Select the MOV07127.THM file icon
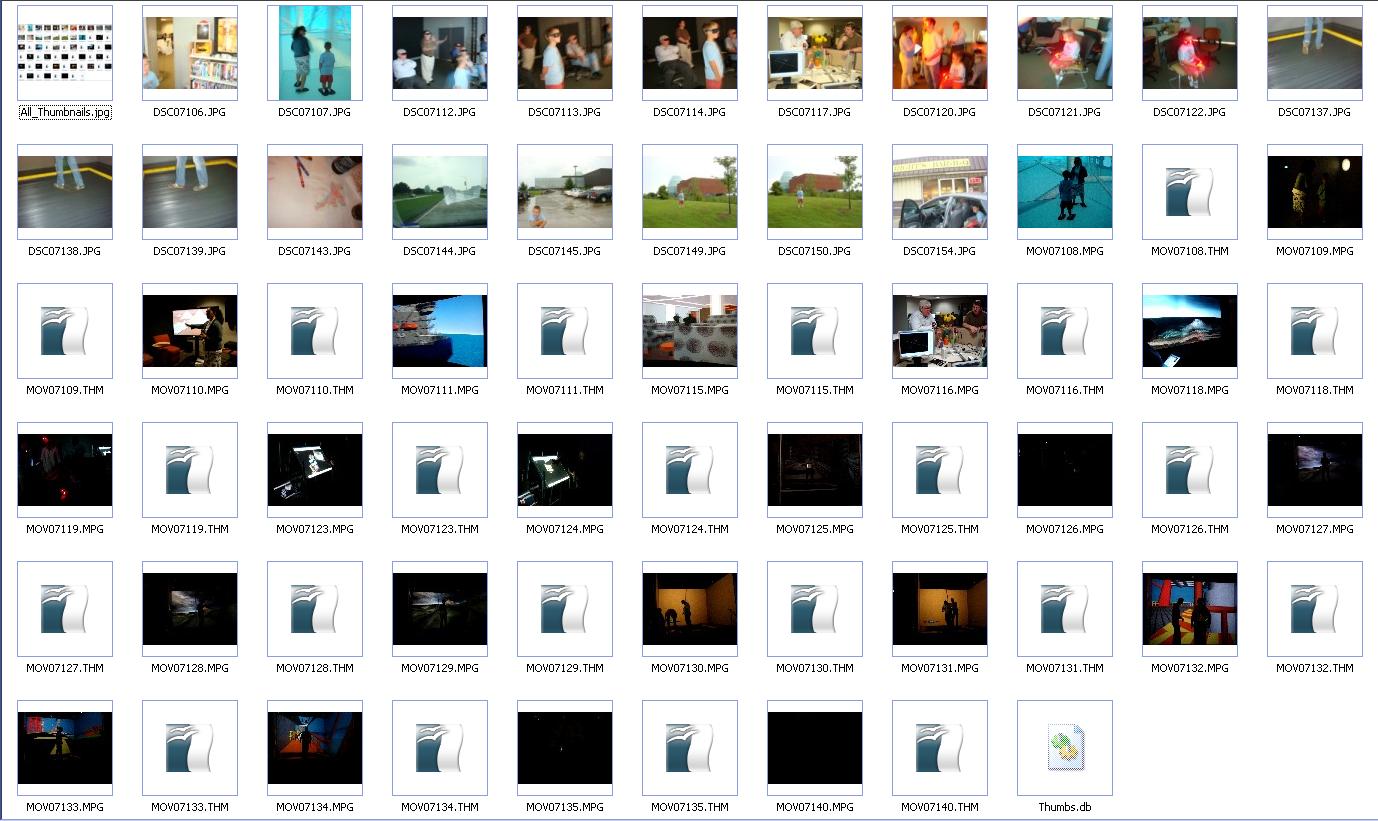1378x821 pixels. pyautogui.click(x=65, y=609)
